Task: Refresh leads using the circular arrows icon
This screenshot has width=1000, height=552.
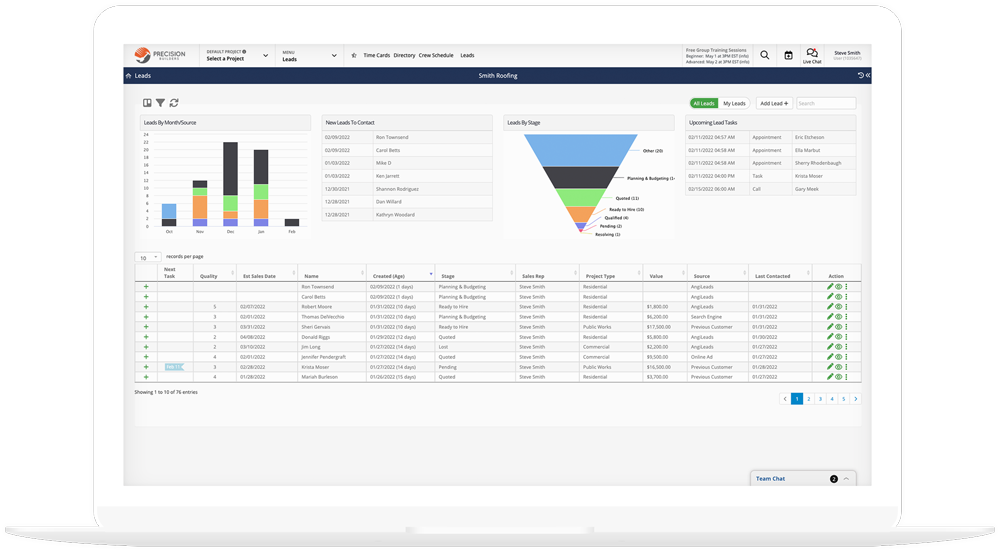Action: [174, 103]
